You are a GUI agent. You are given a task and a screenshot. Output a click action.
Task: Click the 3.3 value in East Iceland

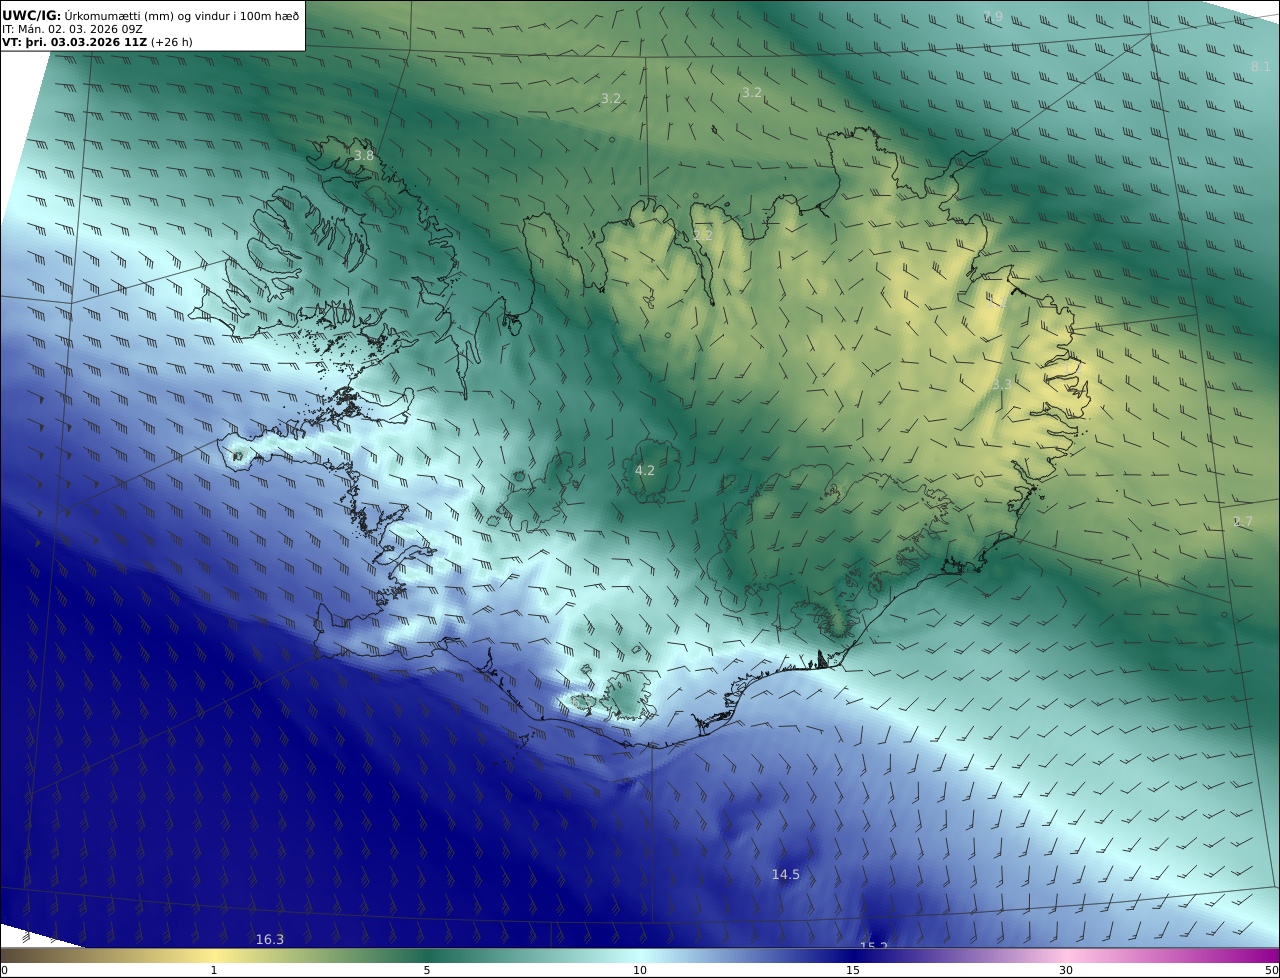click(1002, 384)
